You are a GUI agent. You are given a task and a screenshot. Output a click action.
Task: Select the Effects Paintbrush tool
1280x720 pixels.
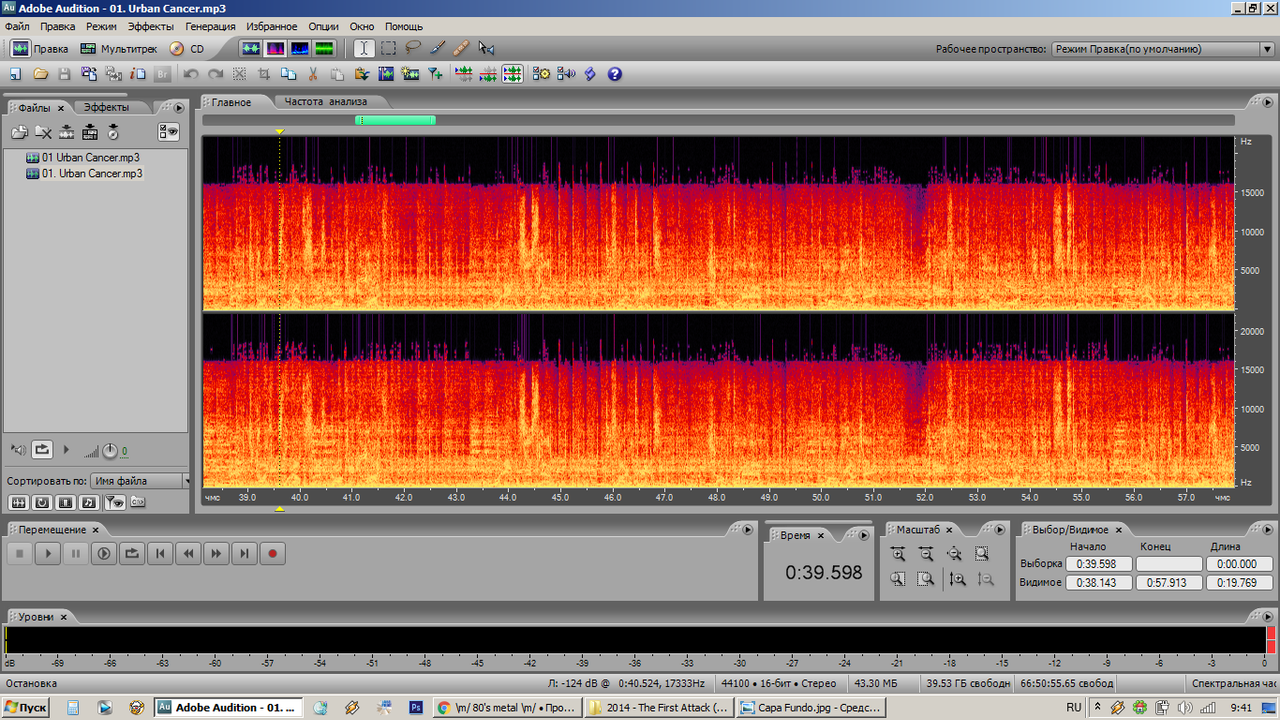(437, 48)
